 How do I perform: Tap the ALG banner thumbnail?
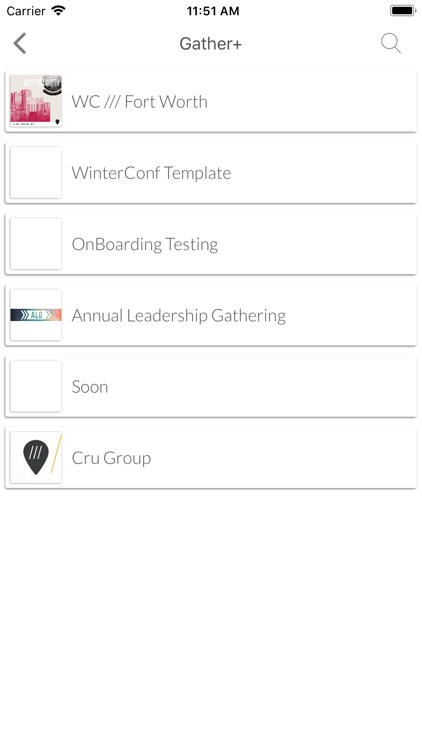click(x=36, y=315)
